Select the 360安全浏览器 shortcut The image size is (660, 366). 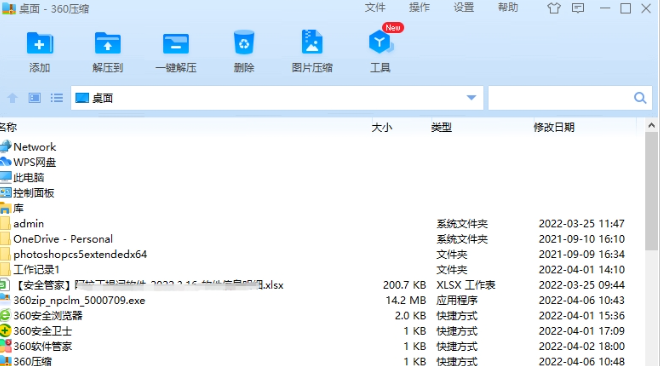[41, 316]
